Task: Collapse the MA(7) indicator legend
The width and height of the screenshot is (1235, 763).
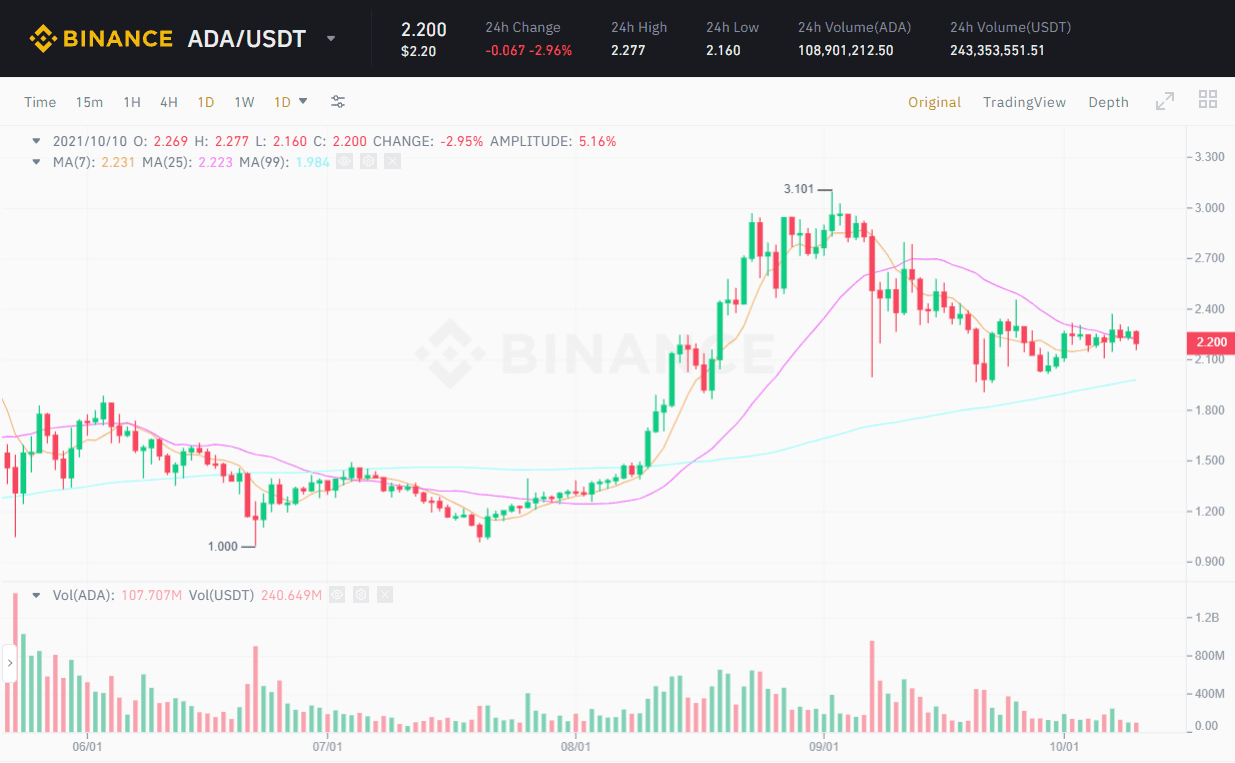Action: click(x=38, y=161)
